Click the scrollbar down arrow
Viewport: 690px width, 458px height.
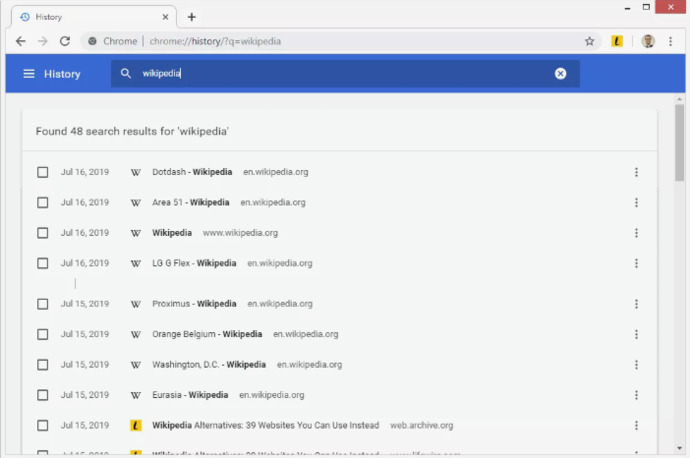pos(679,448)
